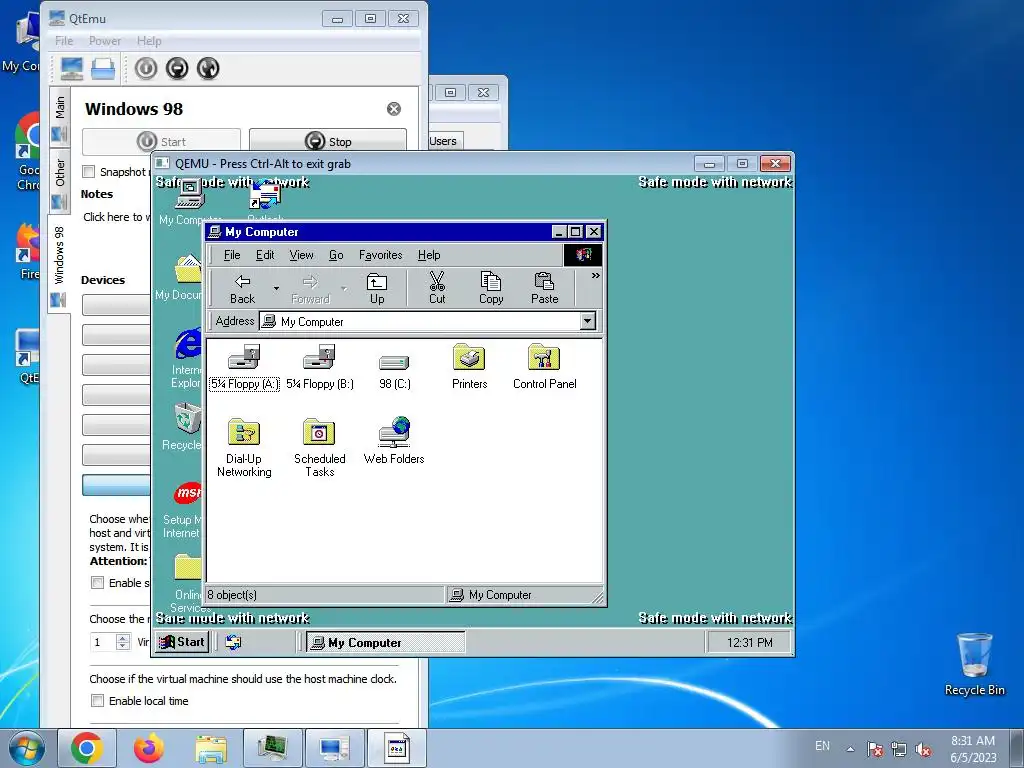The image size is (1024, 768).
Task: Click My Computer taskbar button in Windows 98
Action: 385,643
